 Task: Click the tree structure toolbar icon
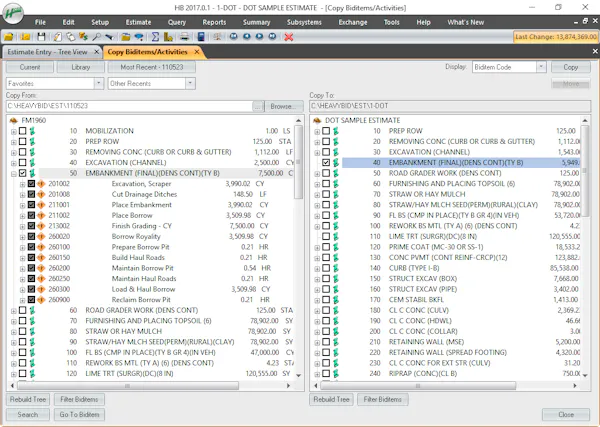tap(217, 37)
